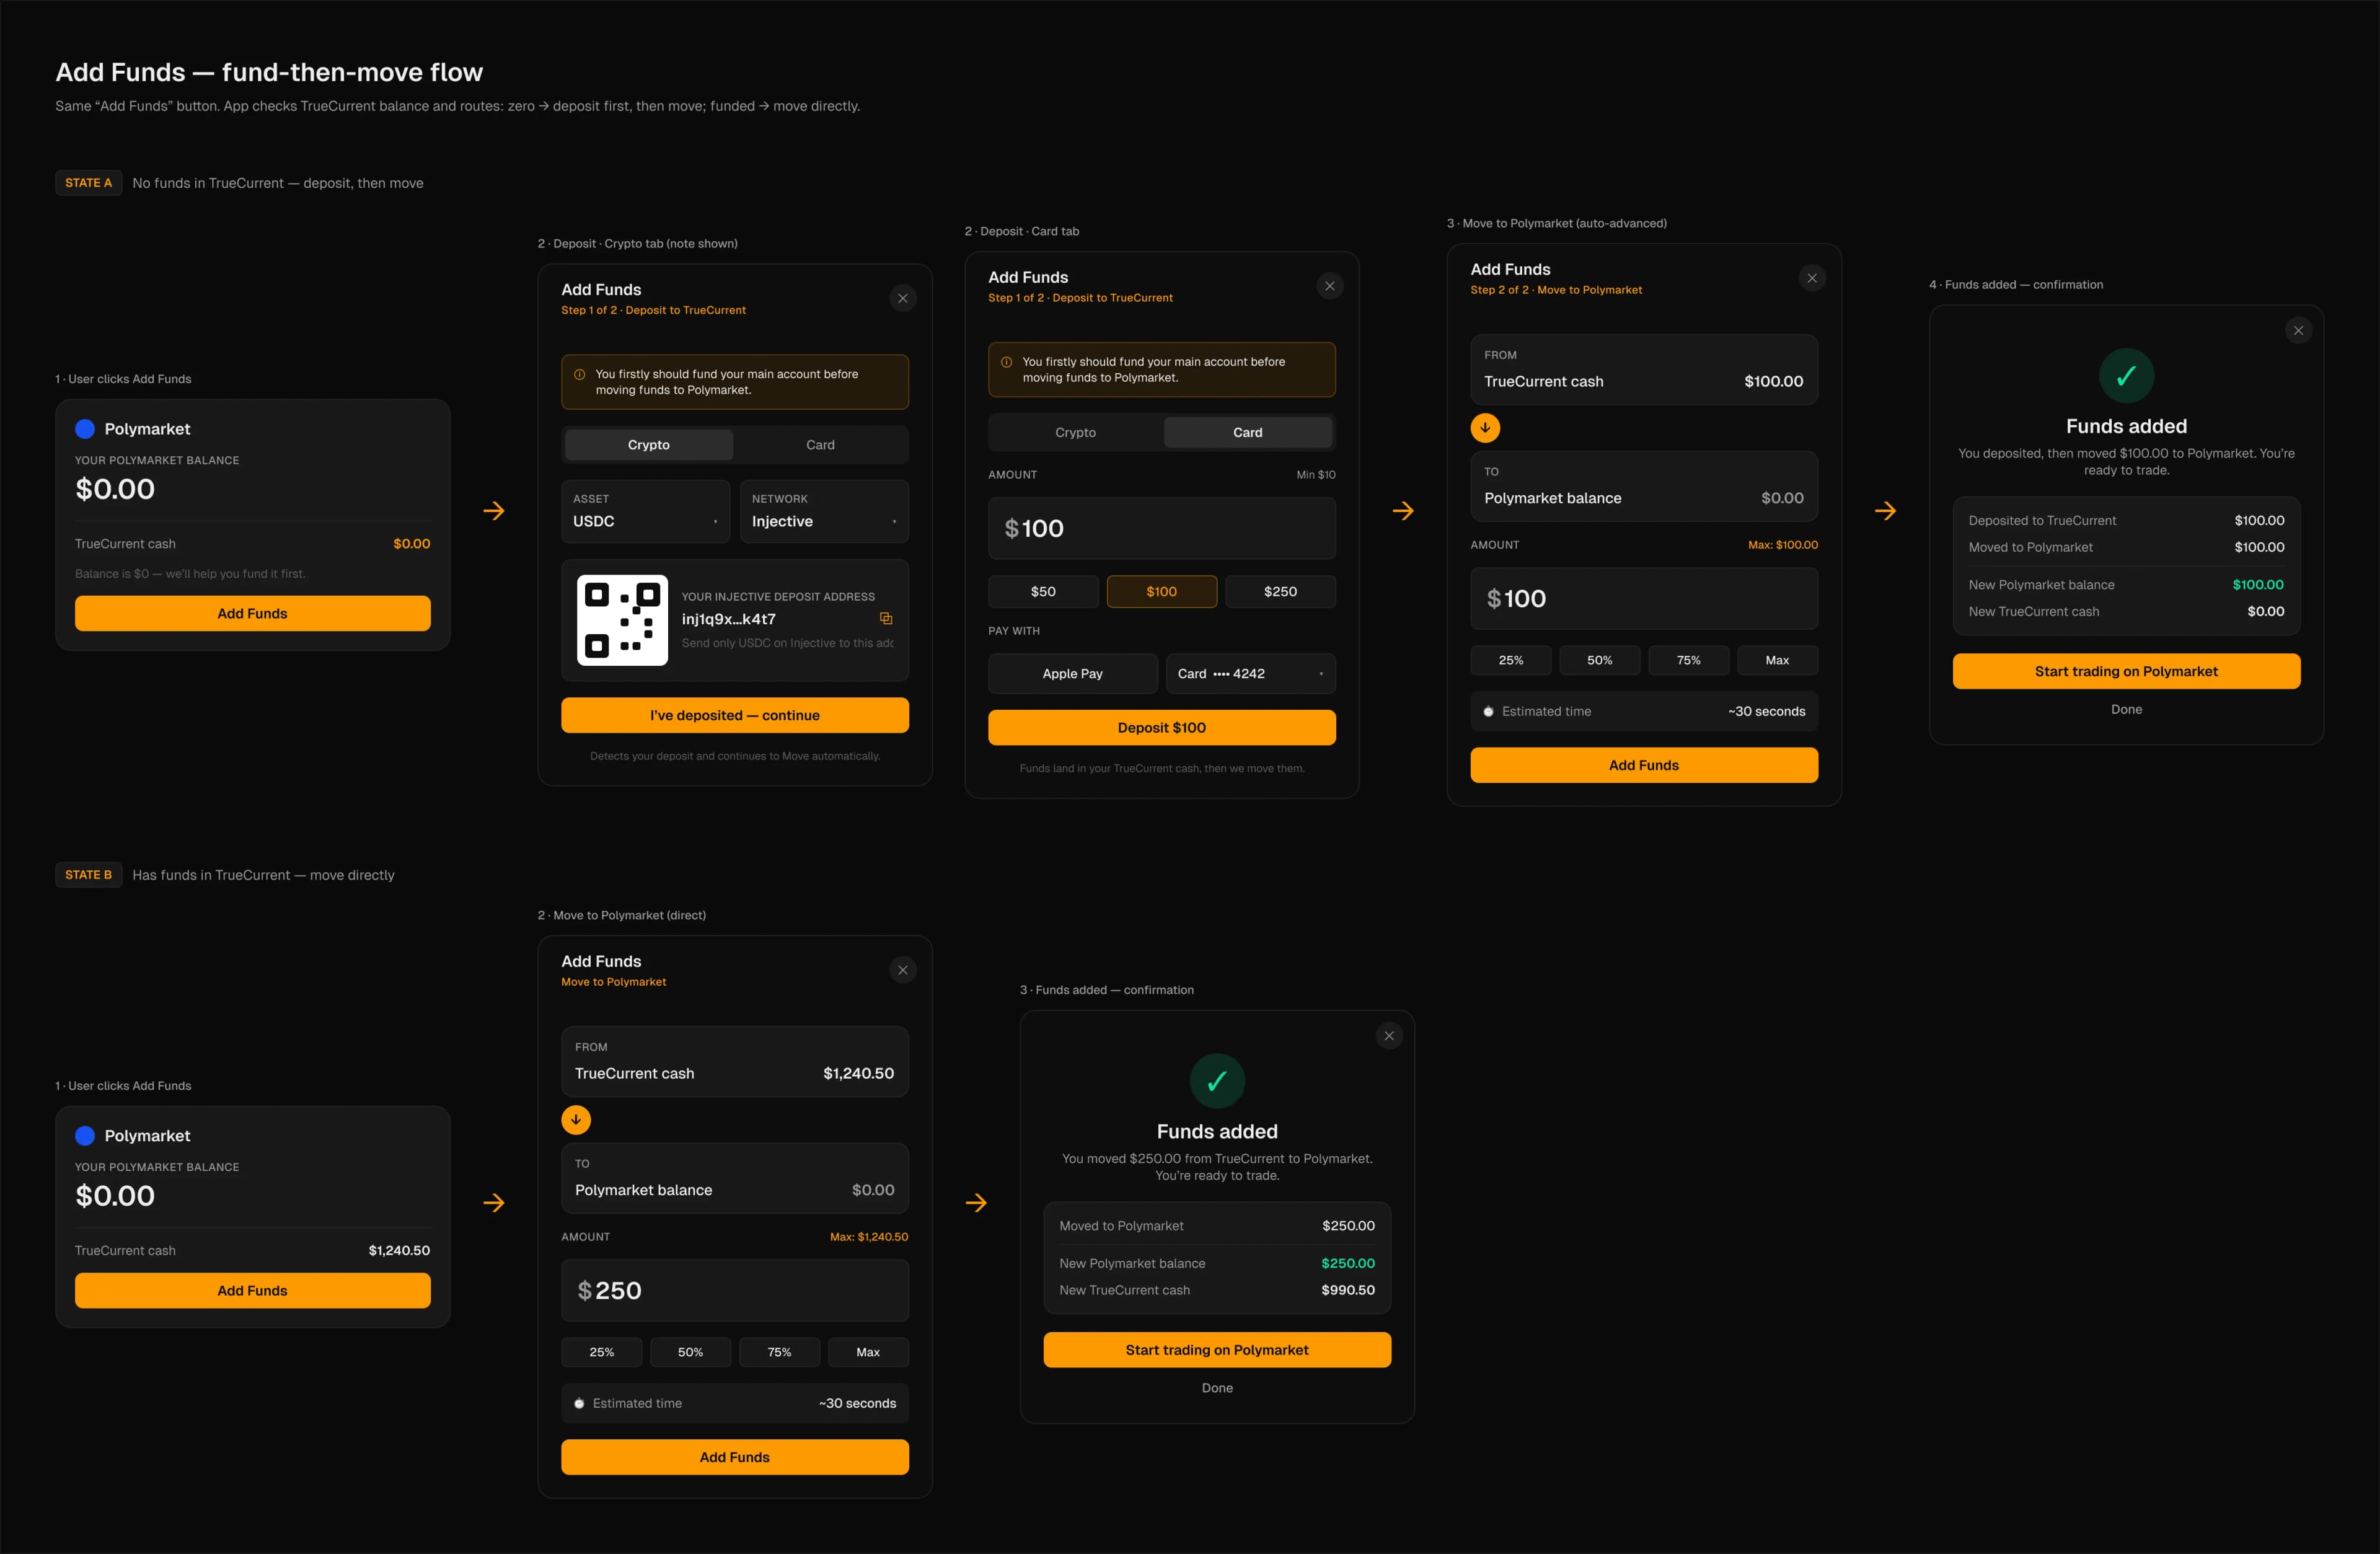Pick 50% in the Step 2 modal

pos(1600,660)
